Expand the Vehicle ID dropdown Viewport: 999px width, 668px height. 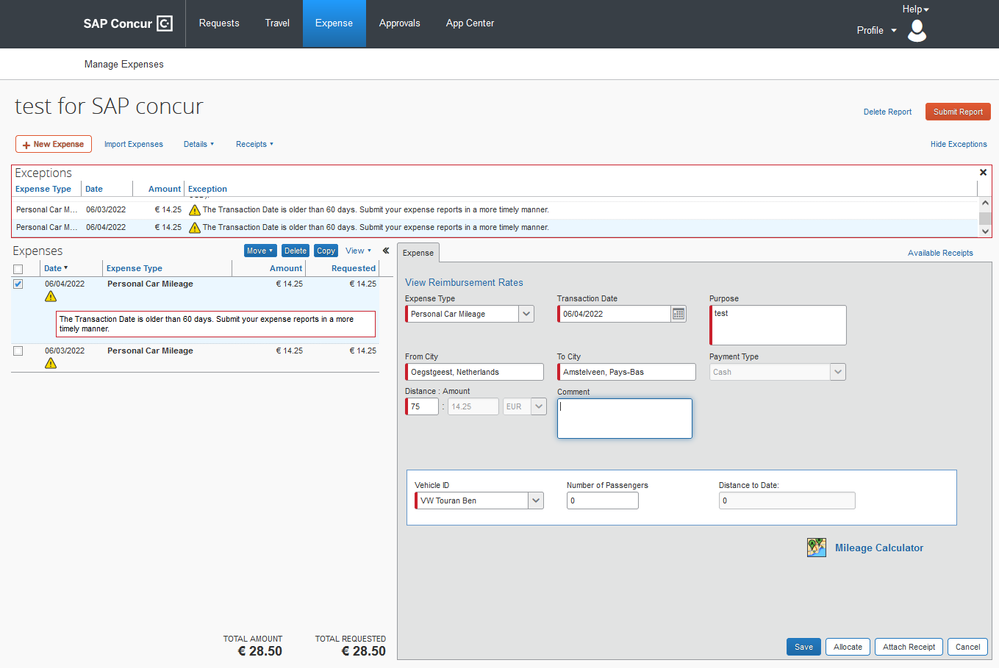(x=536, y=500)
